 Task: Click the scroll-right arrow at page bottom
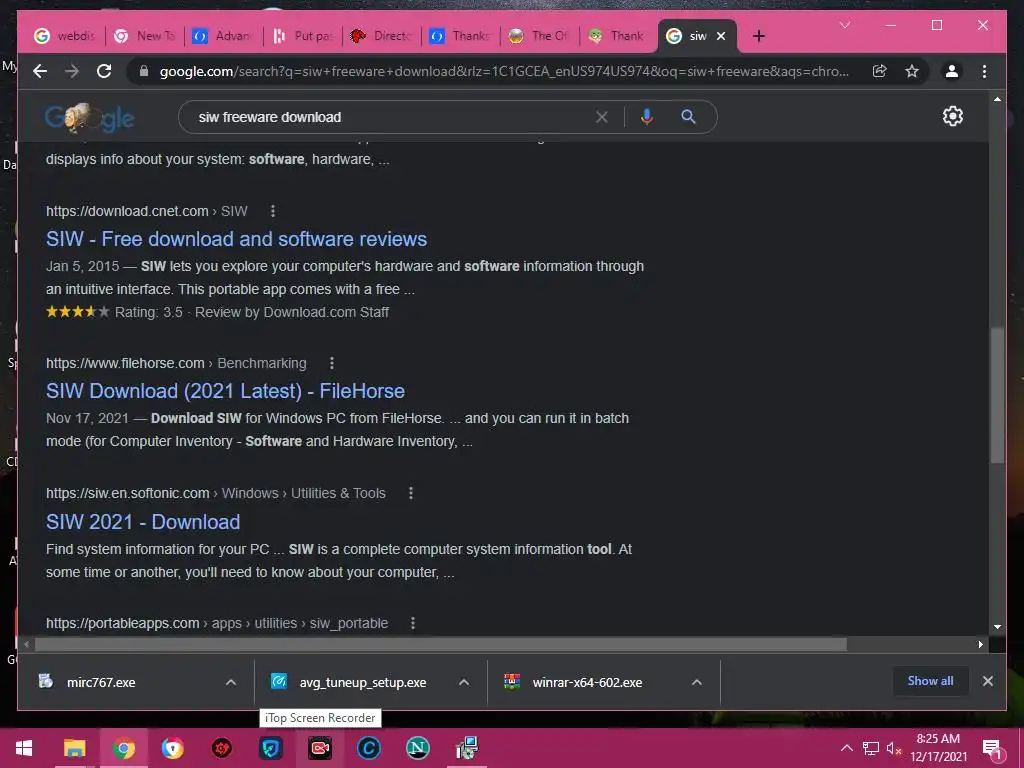(980, 645)
